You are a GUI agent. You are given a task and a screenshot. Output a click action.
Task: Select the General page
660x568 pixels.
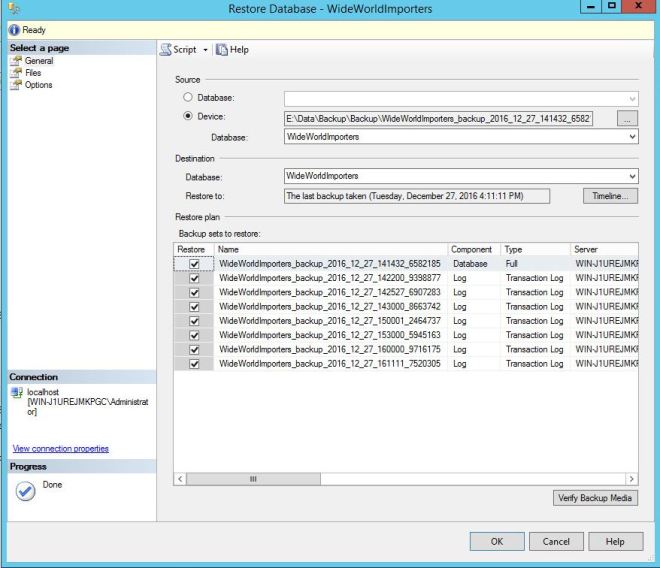(x=39, y=61)
